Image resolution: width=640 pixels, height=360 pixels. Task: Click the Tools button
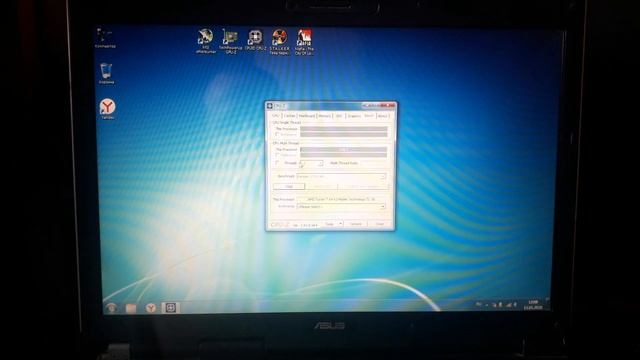coord(330,224)
